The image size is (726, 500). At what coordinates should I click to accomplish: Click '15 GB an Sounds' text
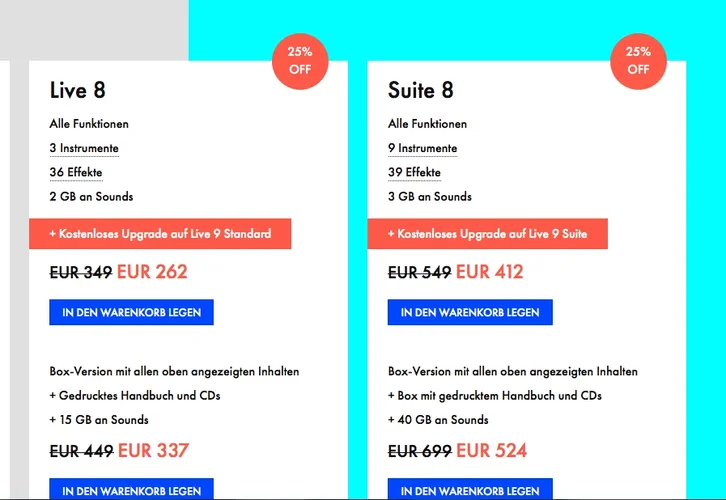(x=99, y=420)
